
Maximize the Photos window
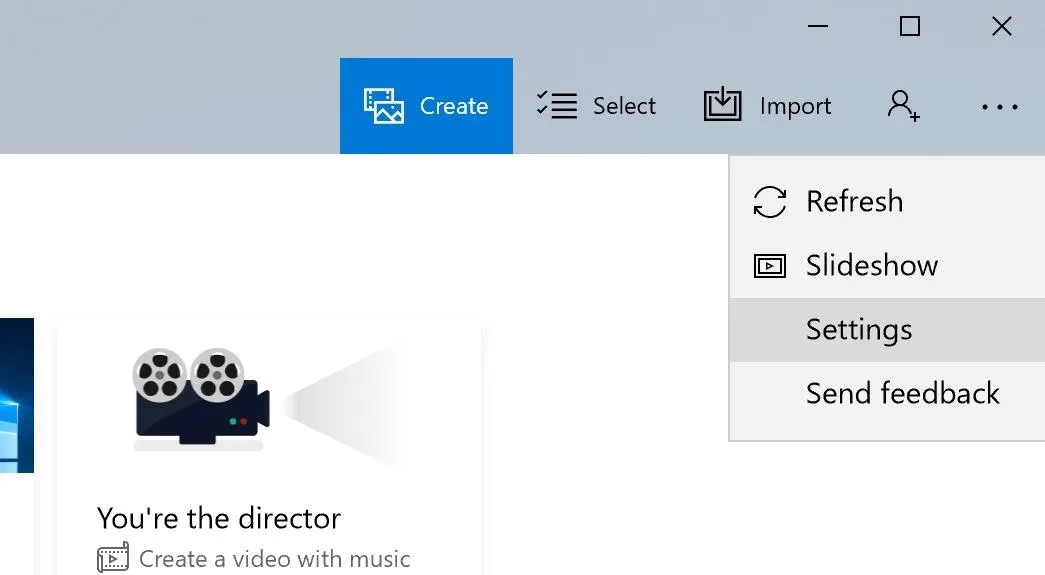point(910,27)
